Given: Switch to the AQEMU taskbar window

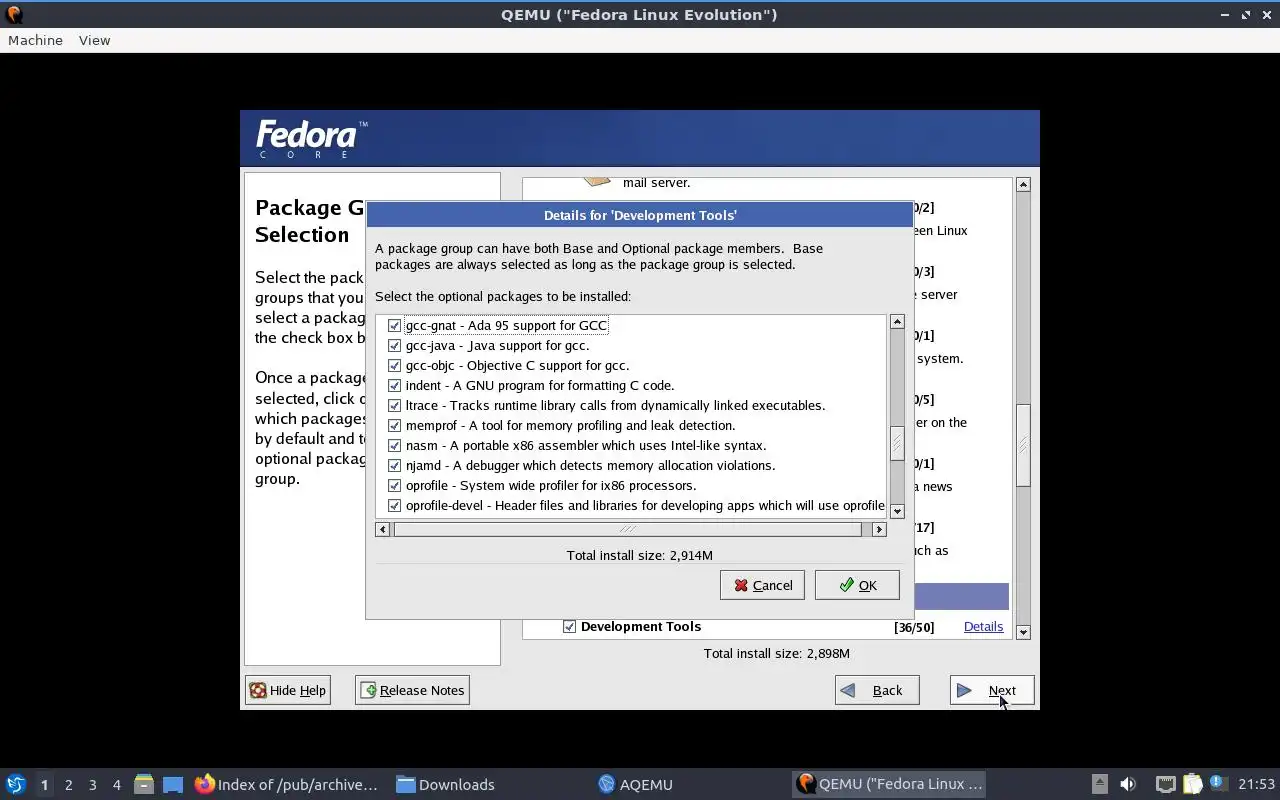Looking at the screenshot, I should click(635, 784).
